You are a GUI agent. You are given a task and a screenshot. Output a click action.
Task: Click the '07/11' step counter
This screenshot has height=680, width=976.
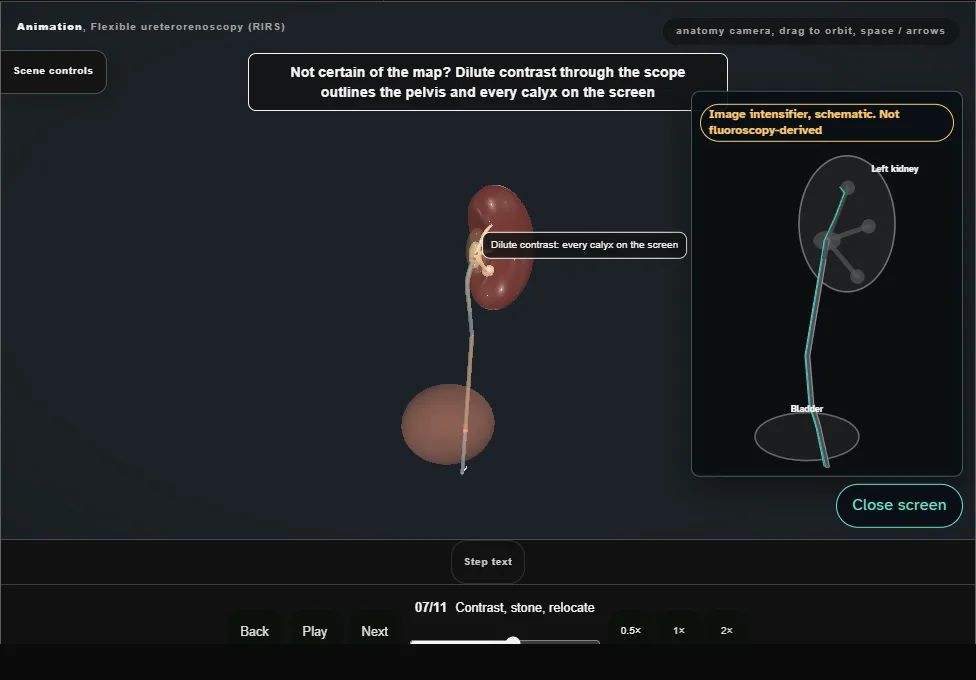(431, 607)
